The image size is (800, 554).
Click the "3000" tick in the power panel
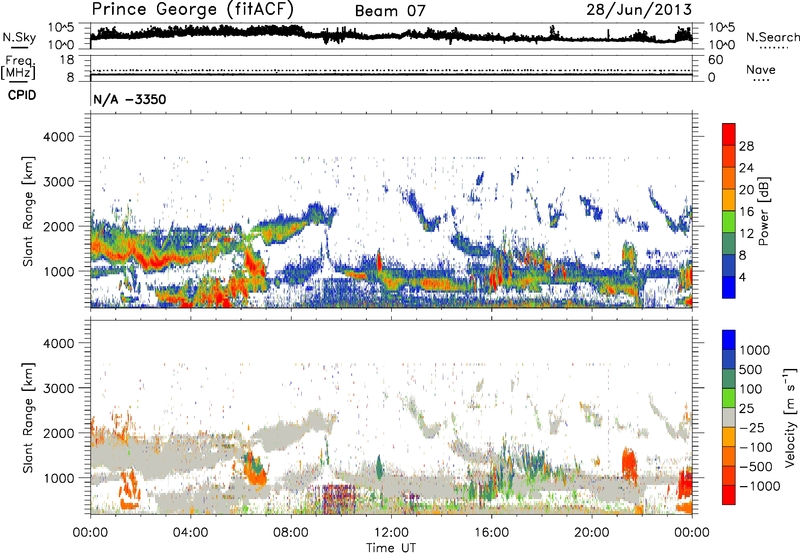(x=59, y=182)
